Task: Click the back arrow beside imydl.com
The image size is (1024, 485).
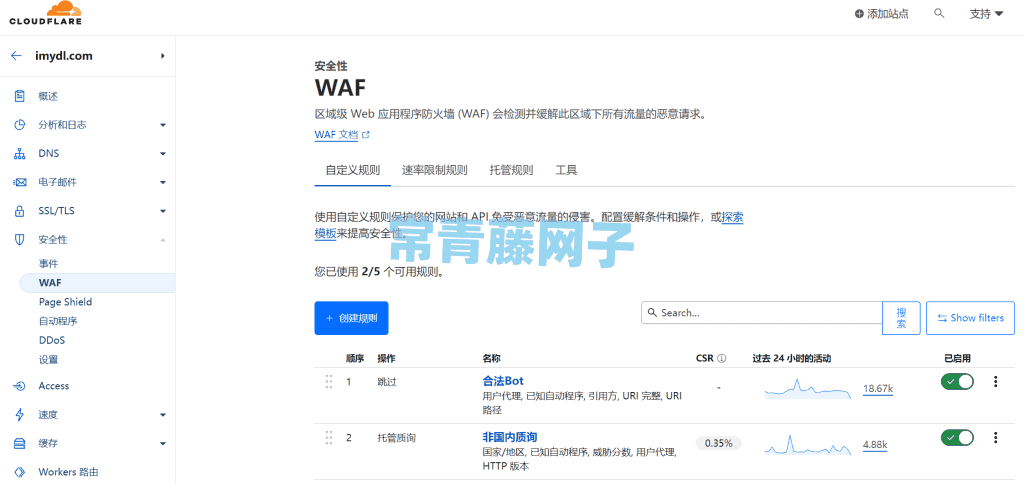Action: pyautogui.click(x=16, y=56)
